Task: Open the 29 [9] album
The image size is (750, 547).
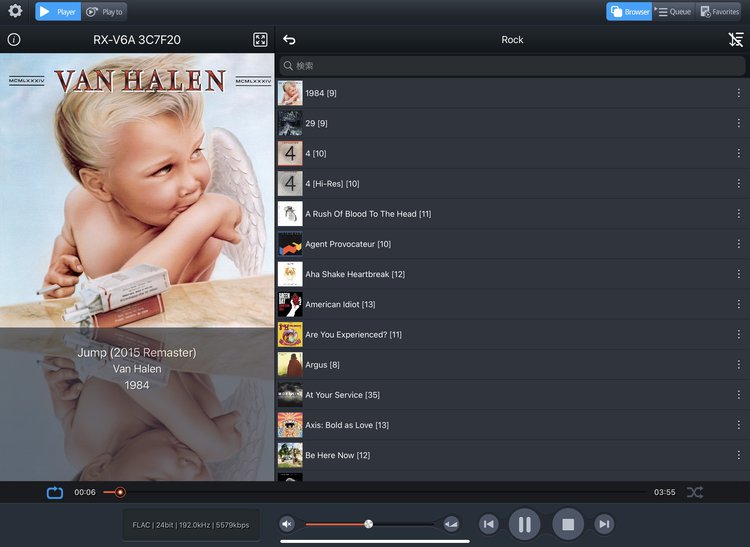Action: click(512, 123)
